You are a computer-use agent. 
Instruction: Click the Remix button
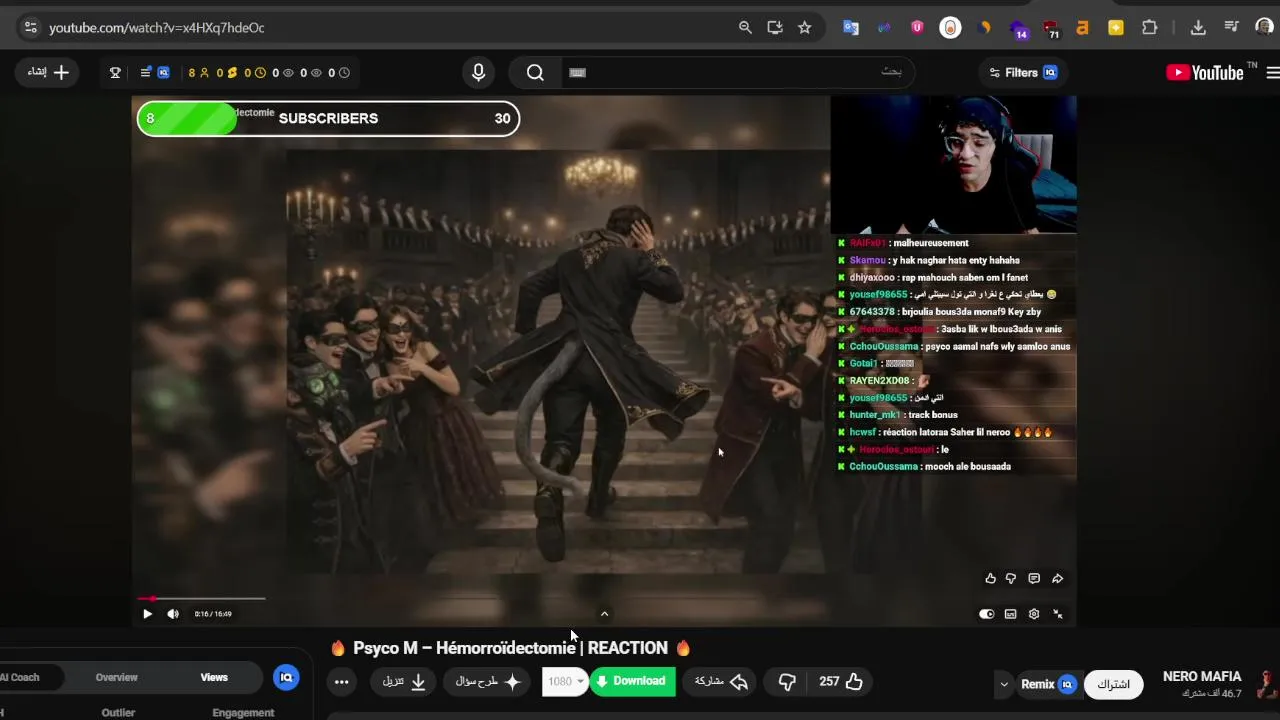click(x=1048, y=684)
